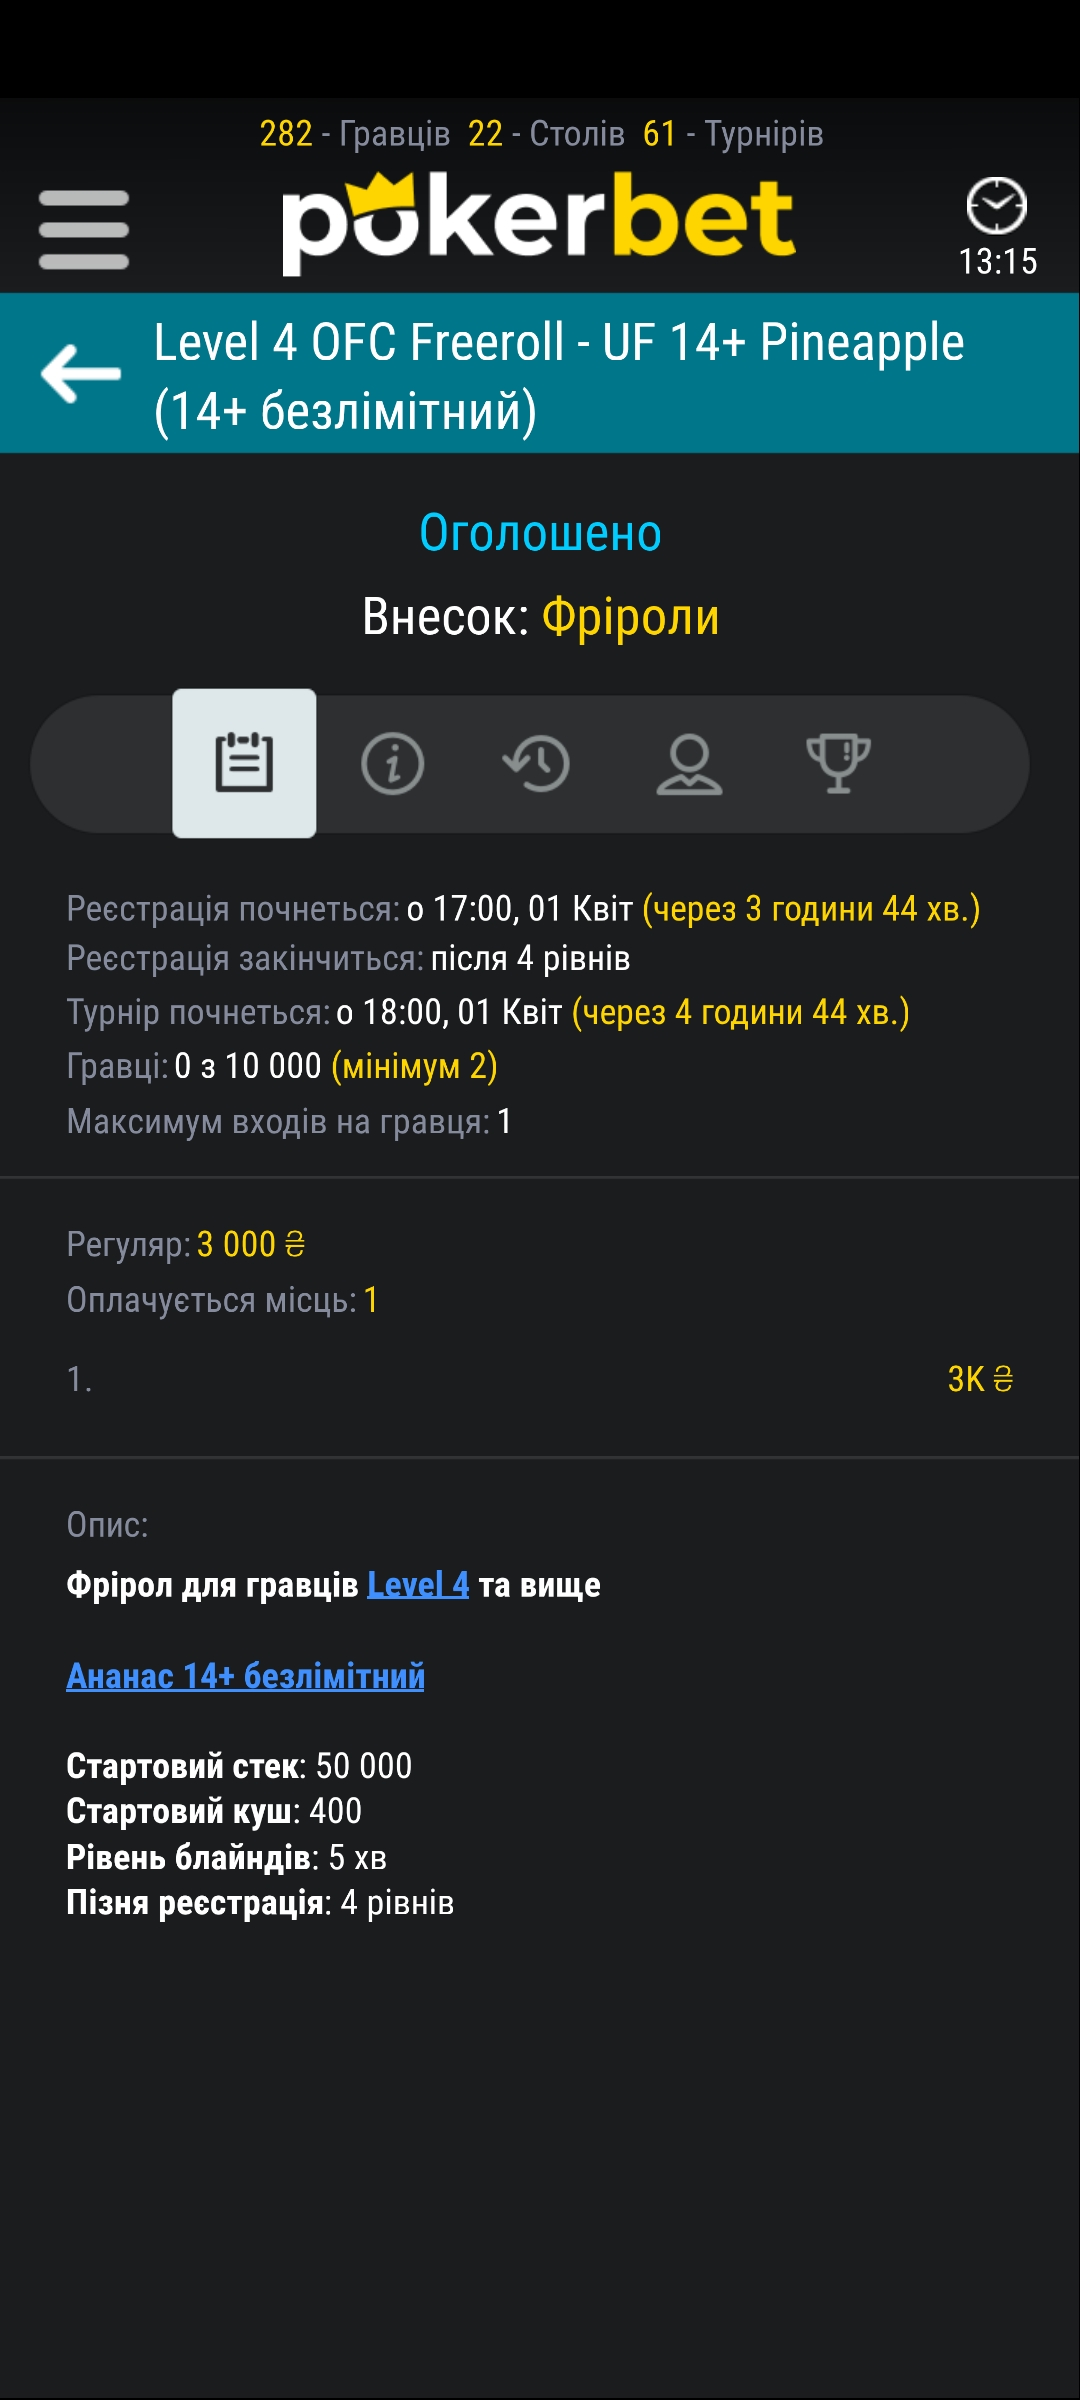Tap the pokerbet logo
Image resolution: width=1080 pixels, height=2400 pixels.
538,222
